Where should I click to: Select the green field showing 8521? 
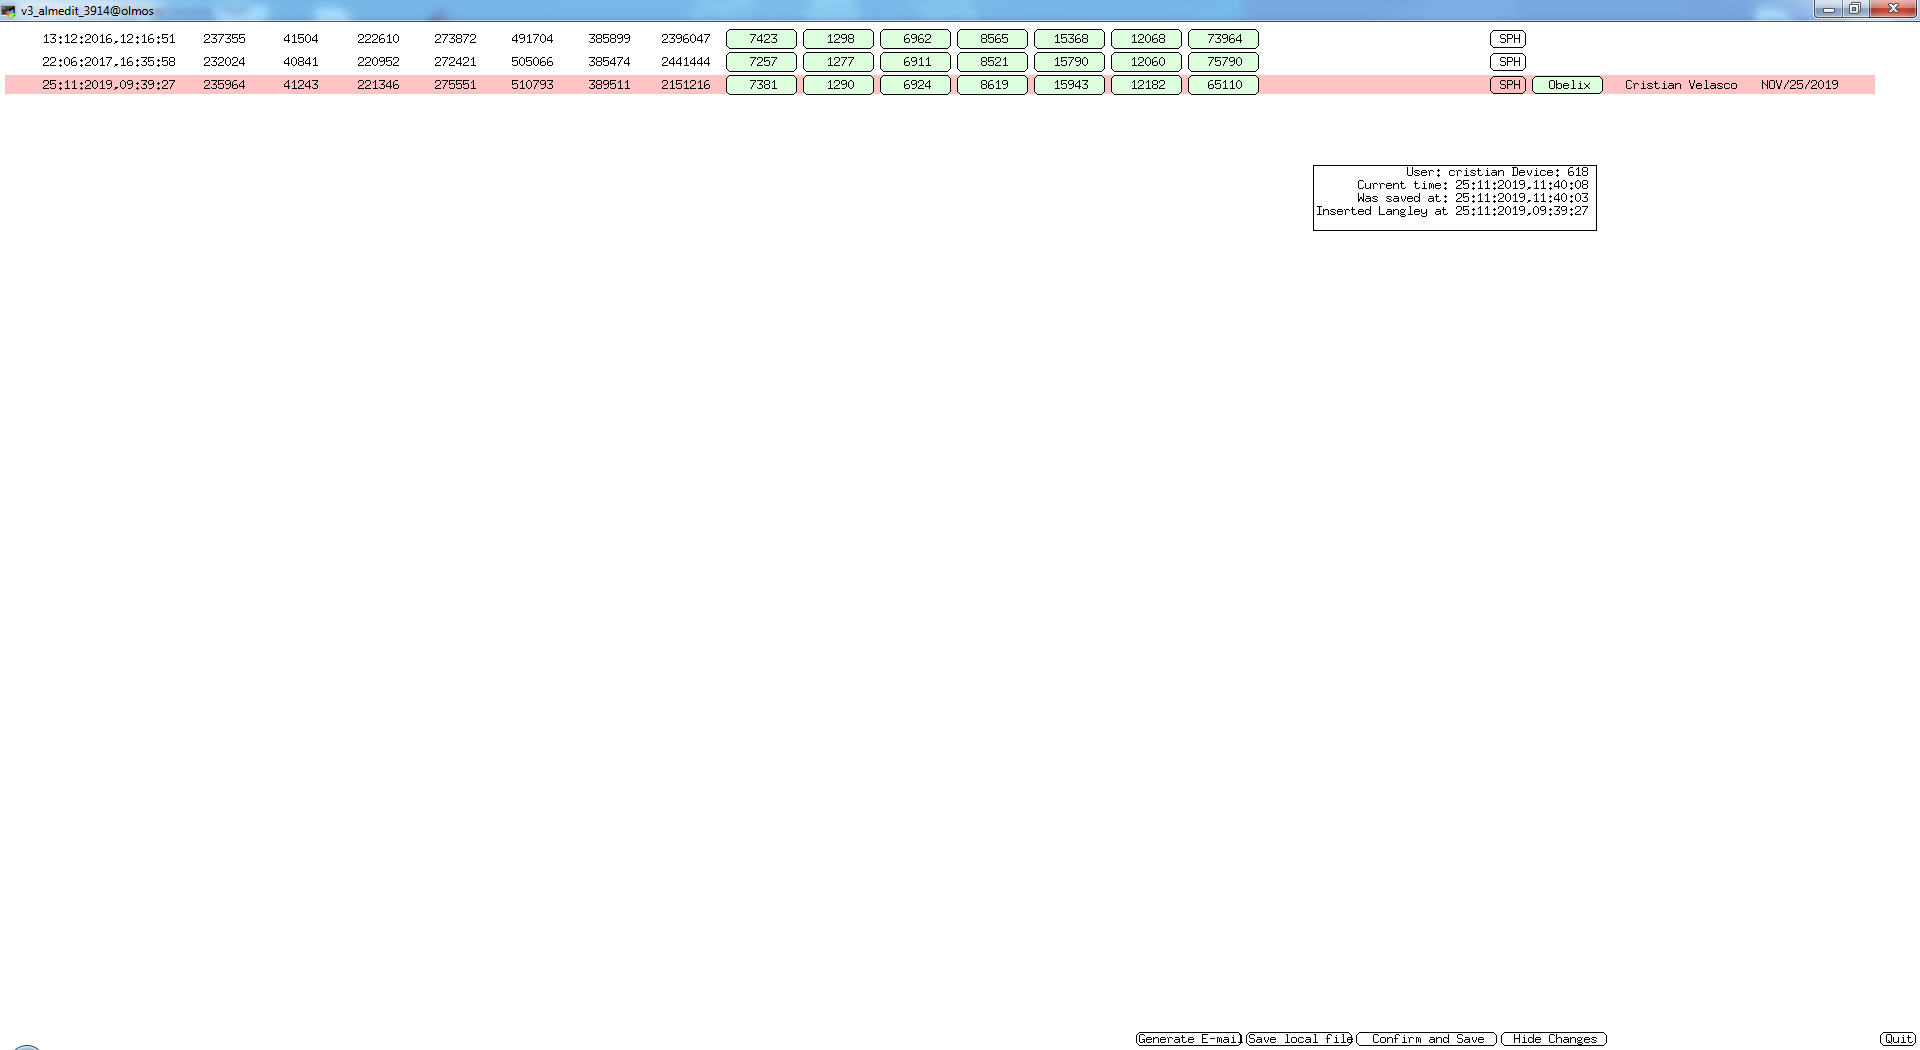pyautogui.click(x=993, y=62)
